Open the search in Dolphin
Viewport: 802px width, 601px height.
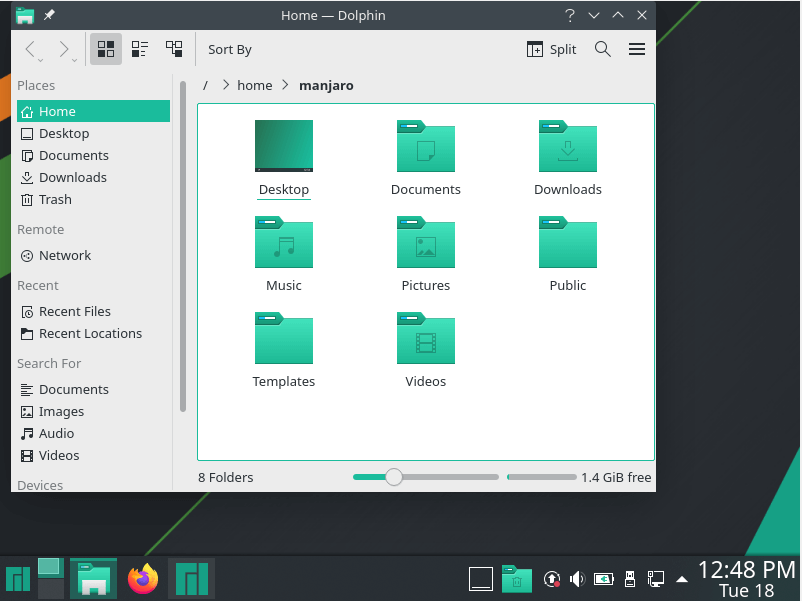click(602, 48)
